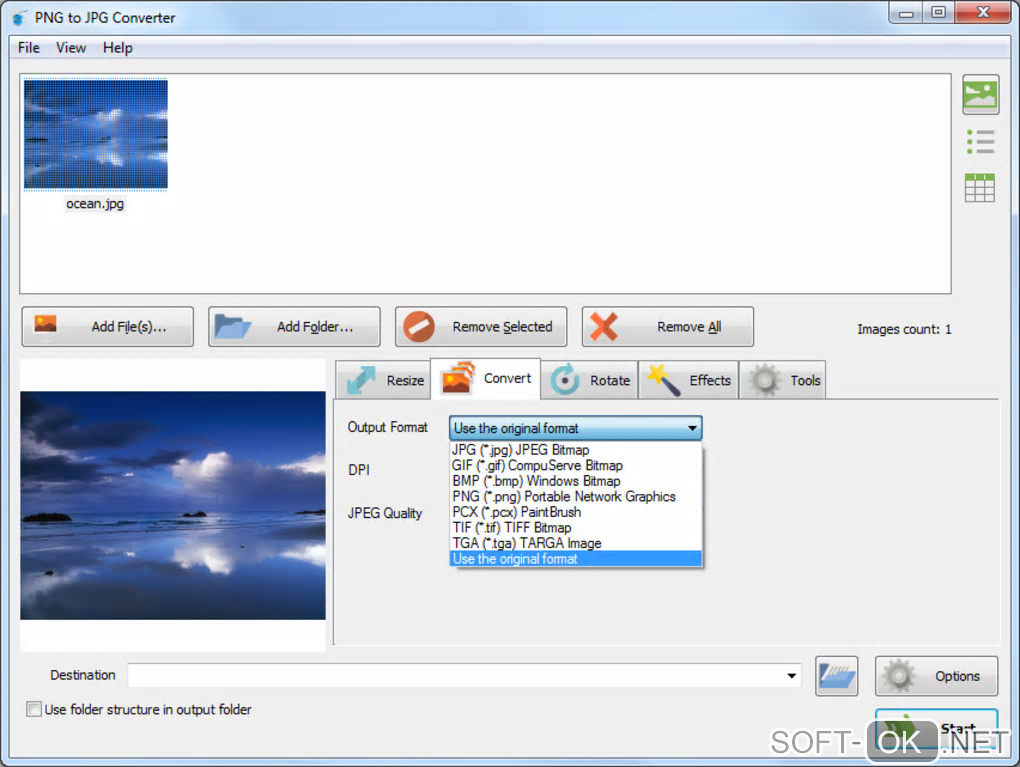Click Remove All button
The image size is (1020, 767).
click(668, 327)
